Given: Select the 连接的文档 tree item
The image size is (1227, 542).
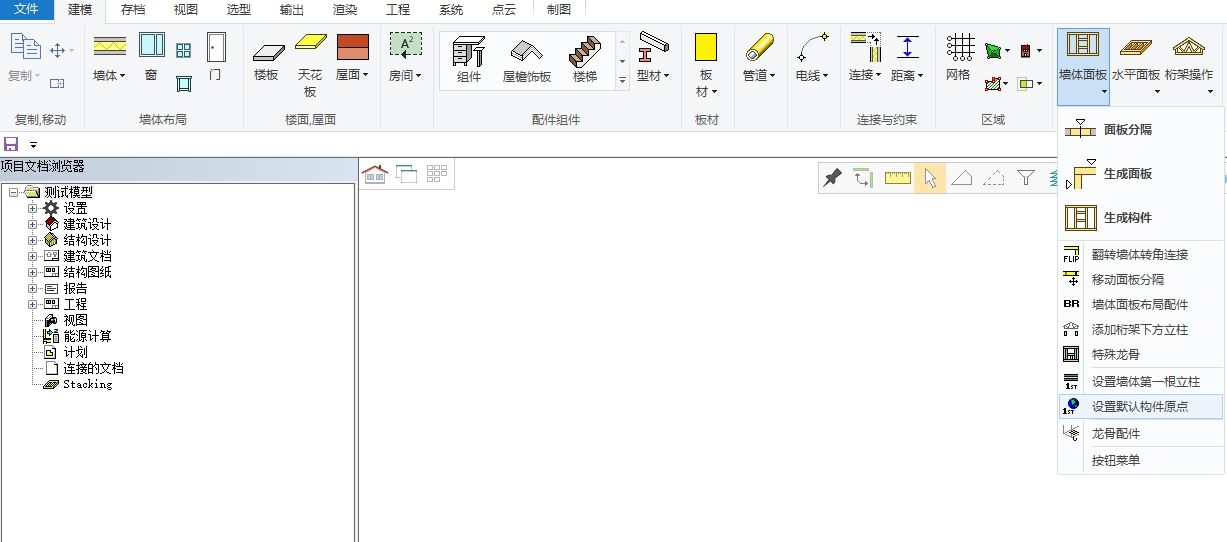Looking at the screenshot, I should (x=93, y=368).
